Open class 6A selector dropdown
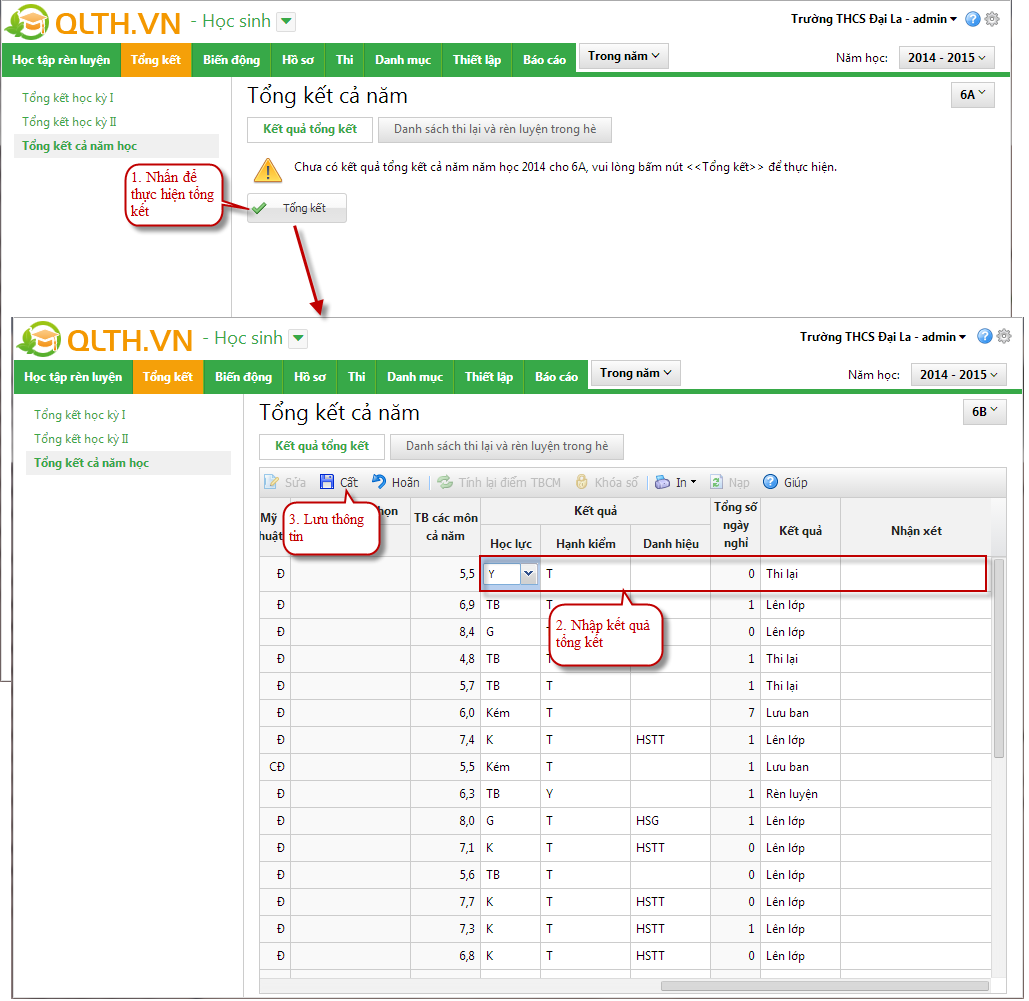The height and width of the screenshot is (1001, 1029). pyautogui.click(x=973, y=95)
